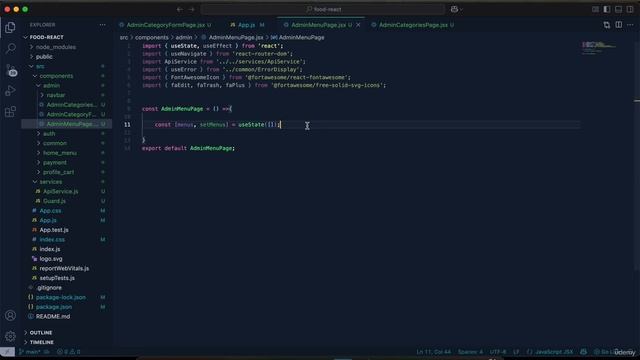The image size is (640, 360).
Task: Expand the profile_cart folder
Action: pyautogui.click(x=58, y=172)
